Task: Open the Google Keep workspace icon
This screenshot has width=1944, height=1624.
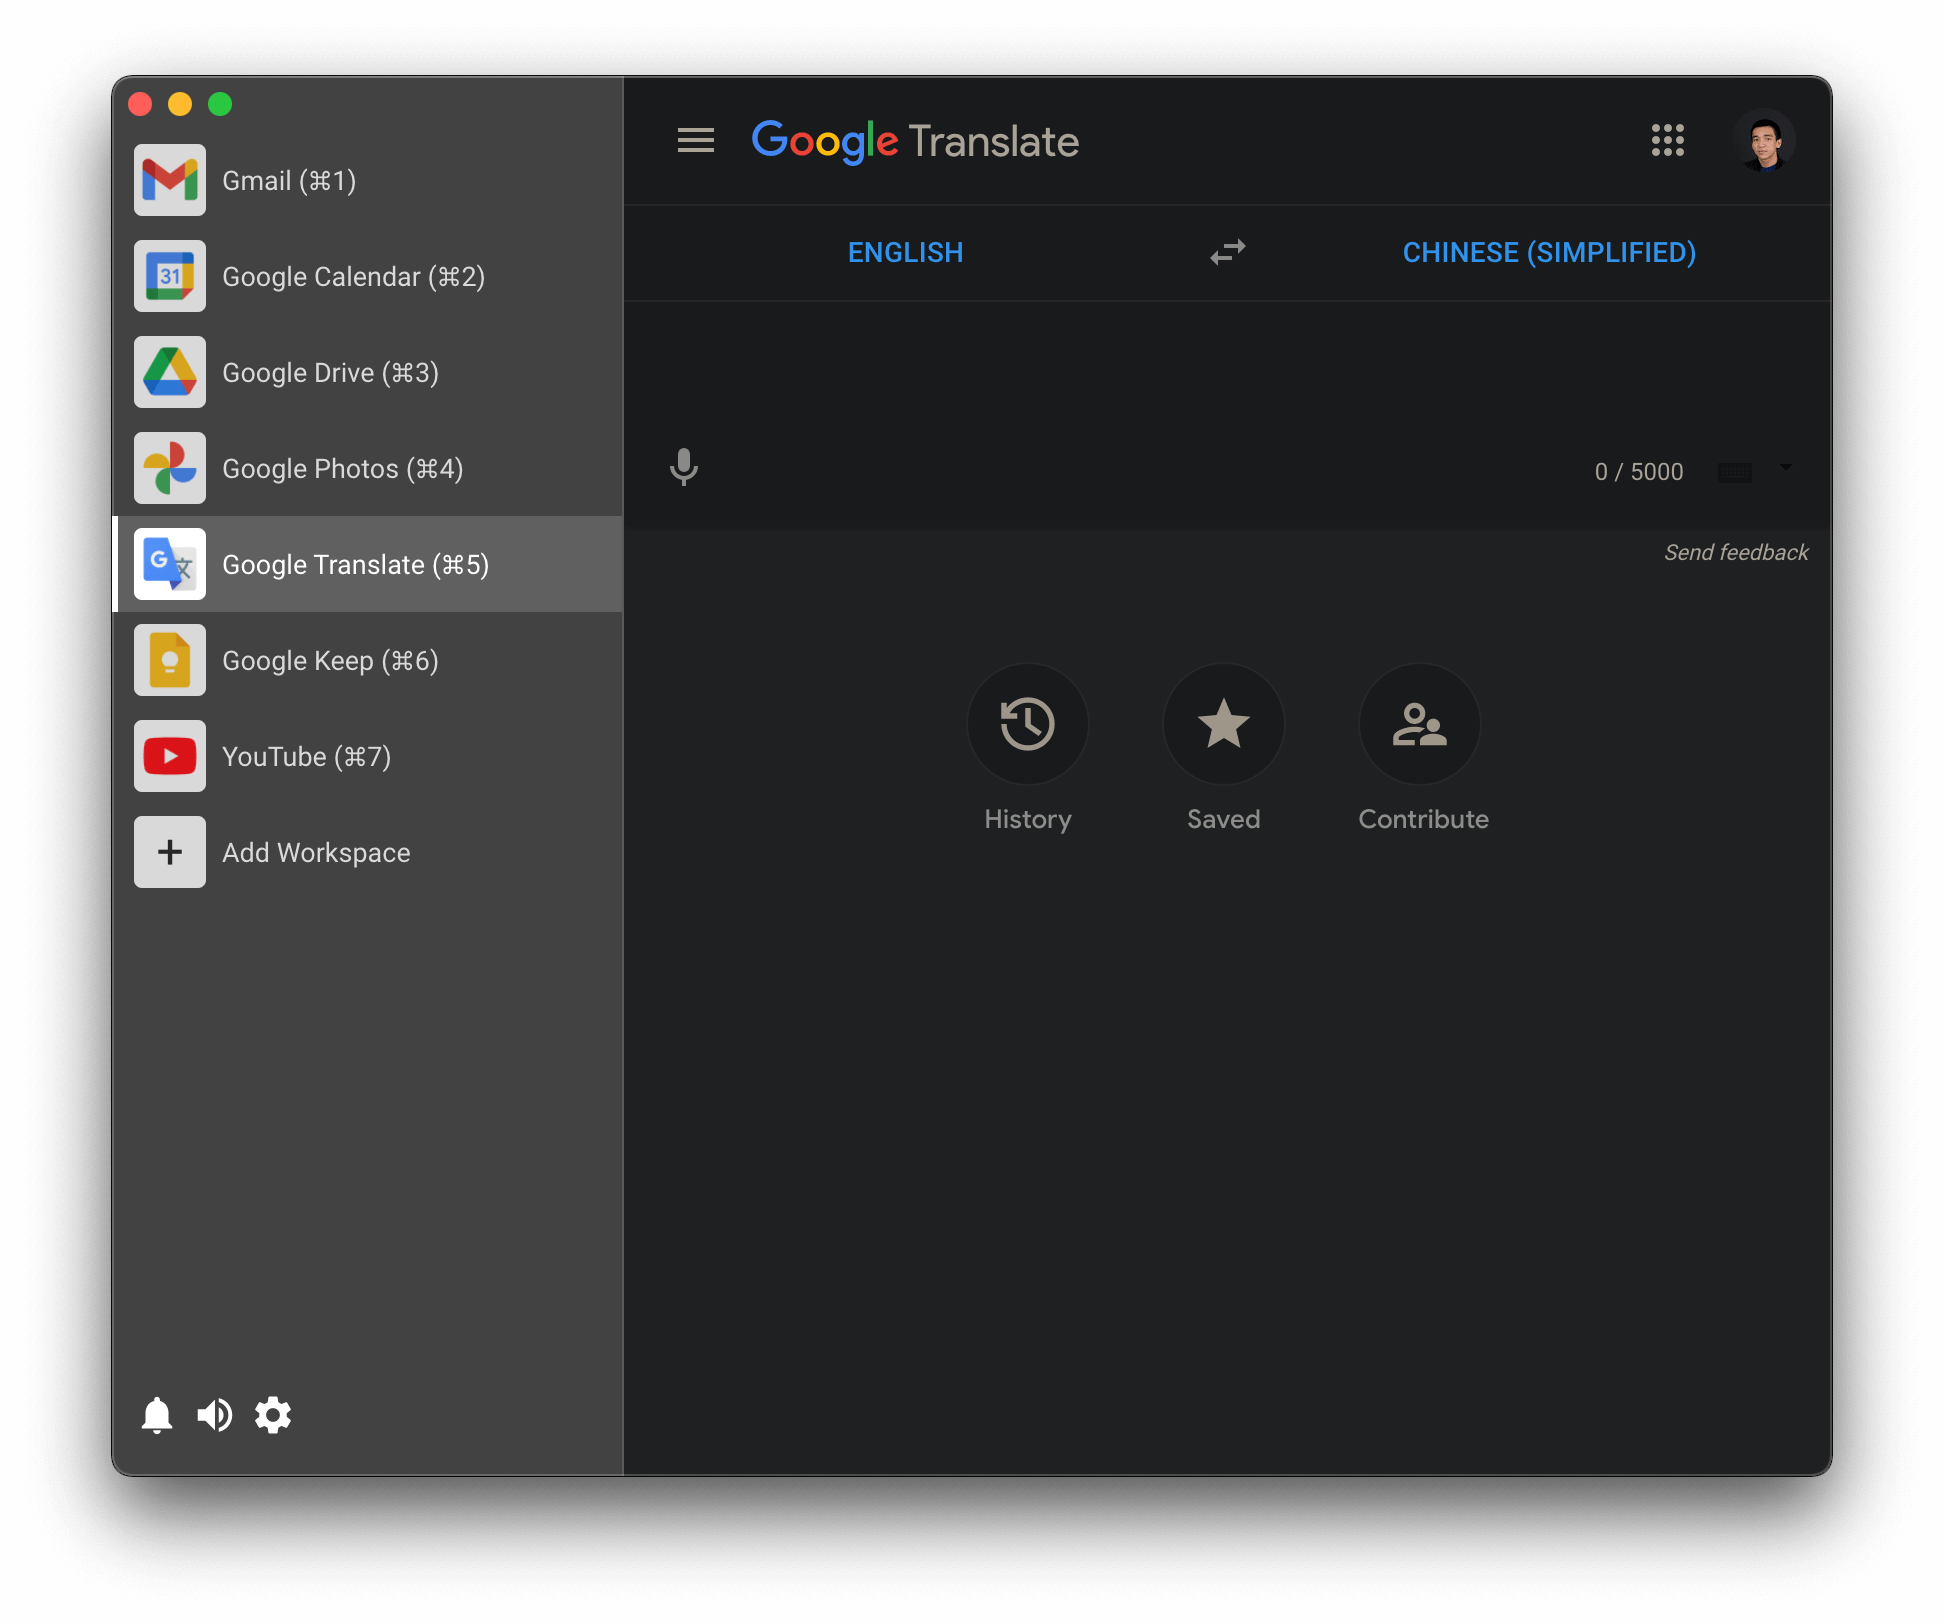Action: coord(170,660)
